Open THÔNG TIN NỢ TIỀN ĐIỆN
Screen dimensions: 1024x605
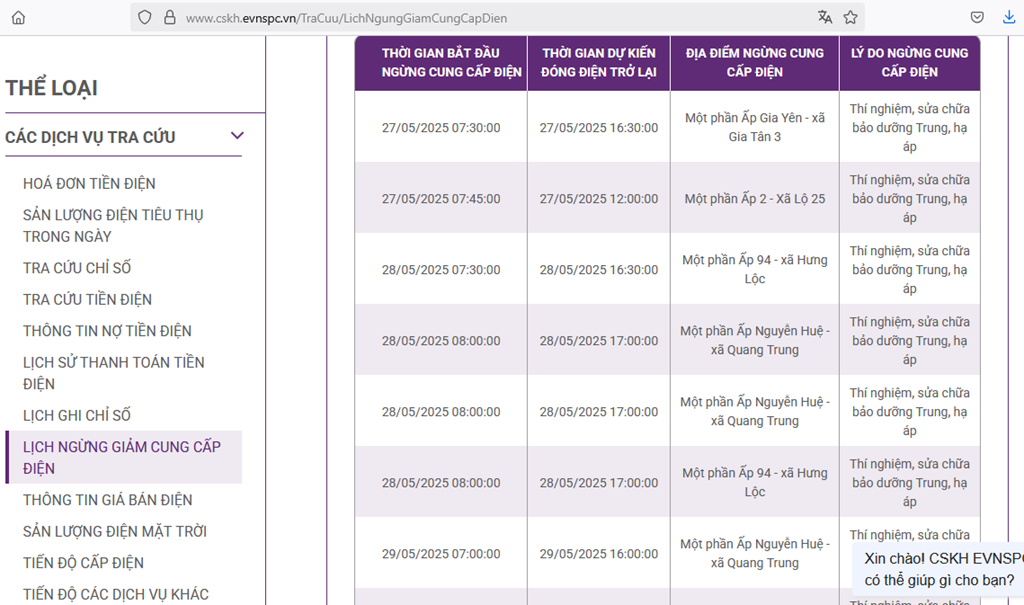(x=107, y=331)
